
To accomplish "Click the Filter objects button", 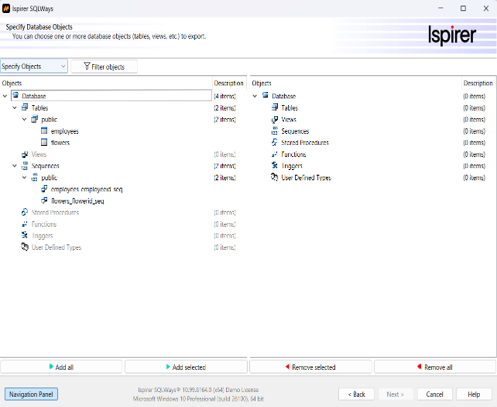I will point(104,66).
